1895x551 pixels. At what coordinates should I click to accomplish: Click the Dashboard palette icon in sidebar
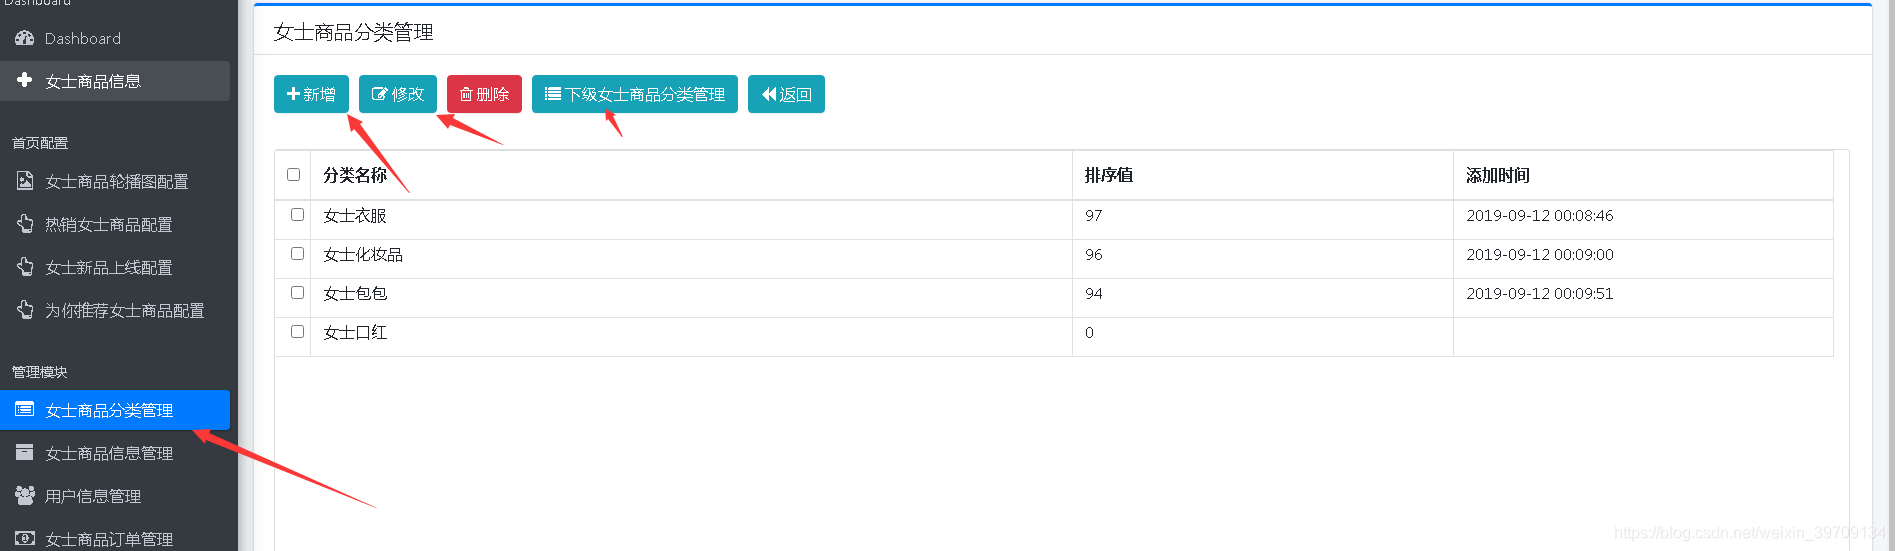coord(25,38)
